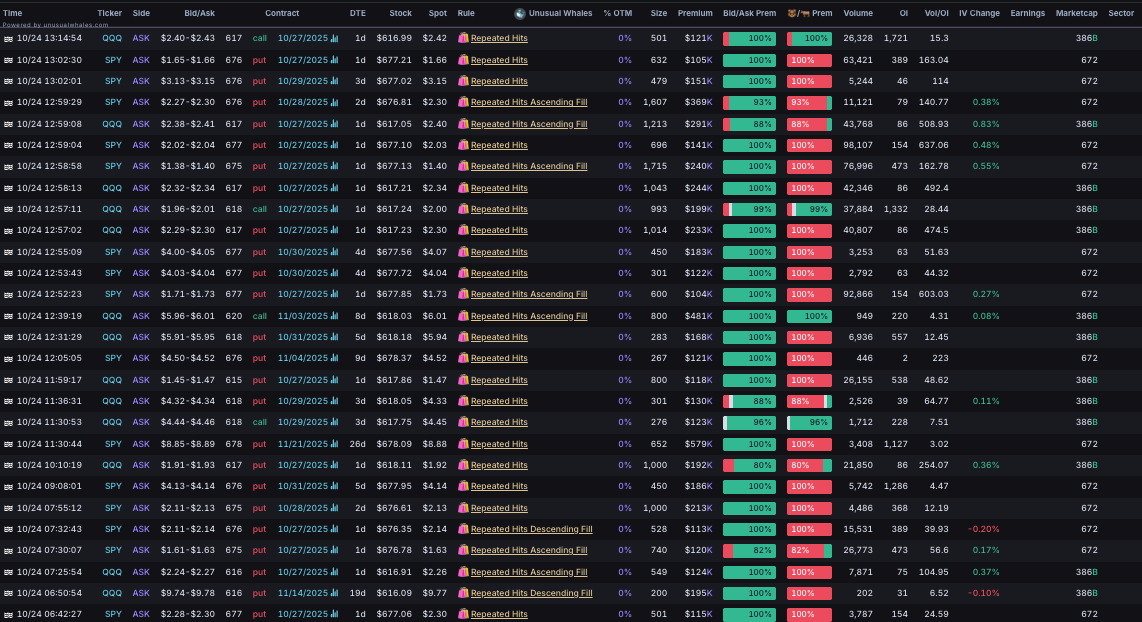This screenshot has height=622, width=1142.
Task: Open Repeated Hits Ascending Fill in 12:39:19 row
Action: (529, 316)
